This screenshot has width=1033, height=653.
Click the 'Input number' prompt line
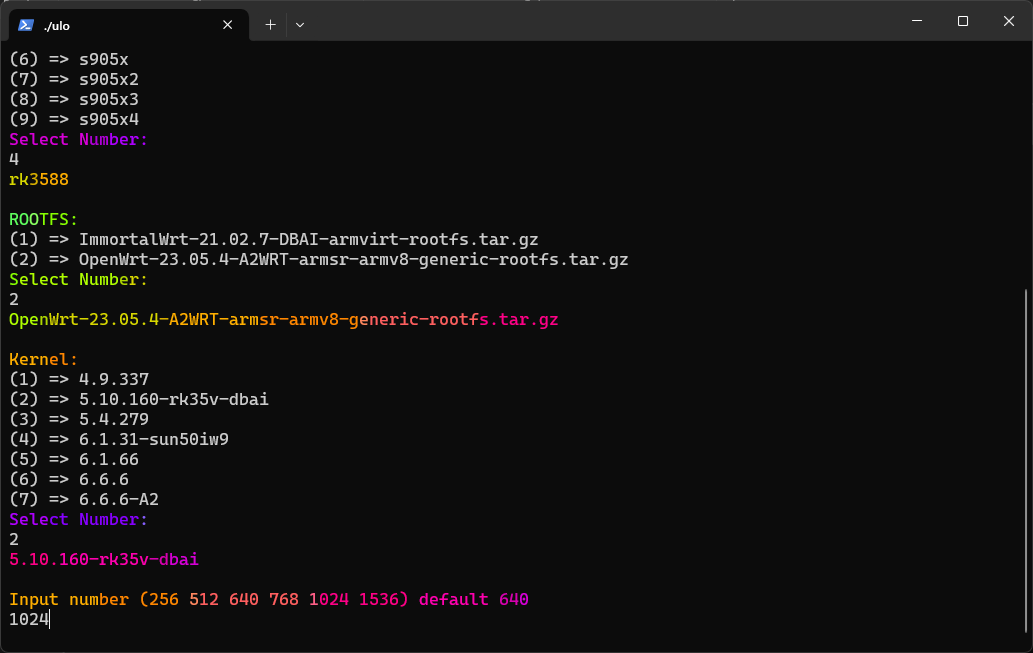(x=269, y=600)
